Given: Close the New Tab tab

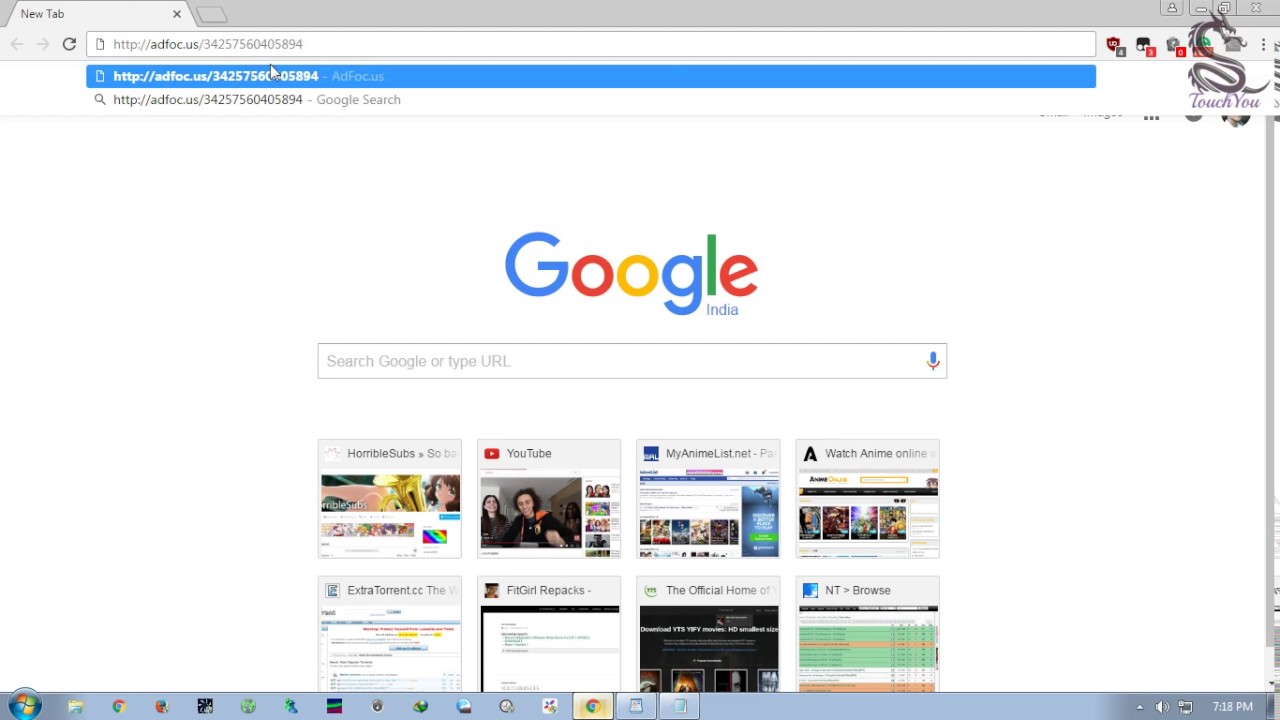Looking at the screenshot, I should (x=177, y=14).
